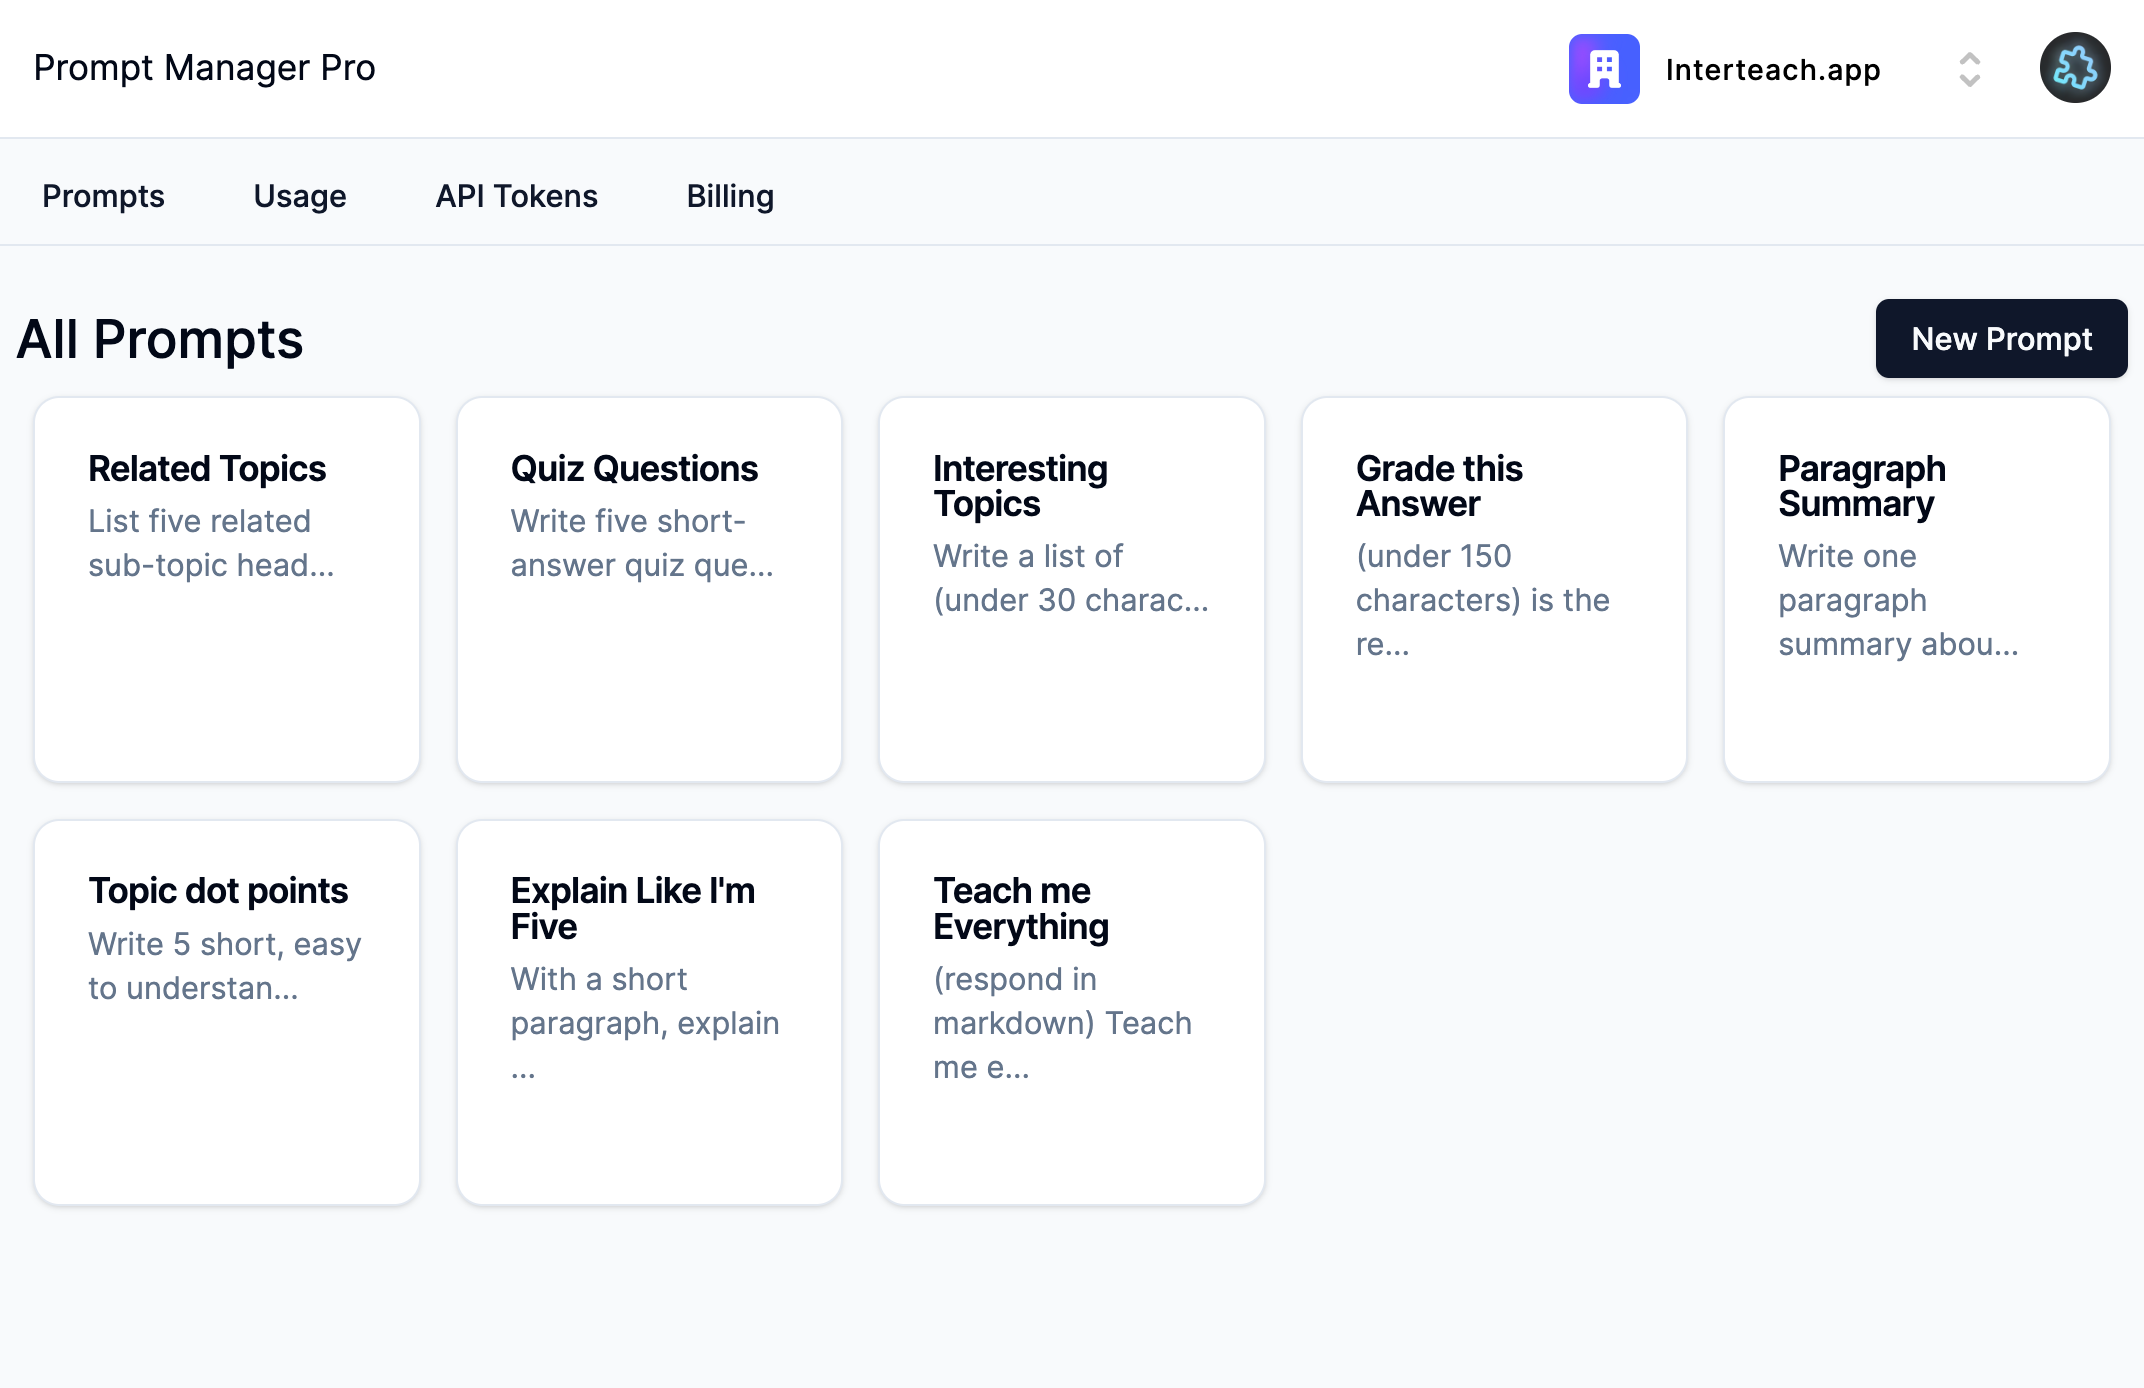Open the Quiz Questions prompt card
Viewport: 2144px width, 1388px height.
[x=649, y=590]
